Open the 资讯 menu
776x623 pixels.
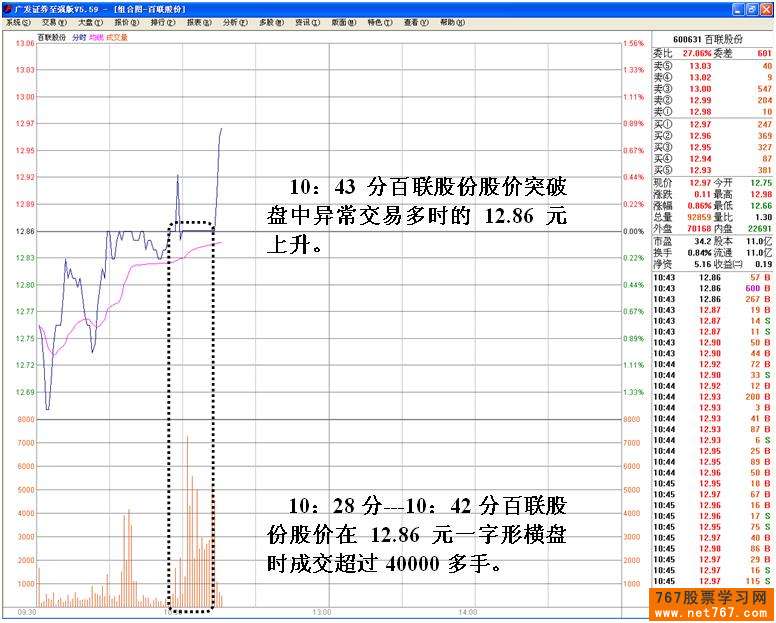(307, 23)
